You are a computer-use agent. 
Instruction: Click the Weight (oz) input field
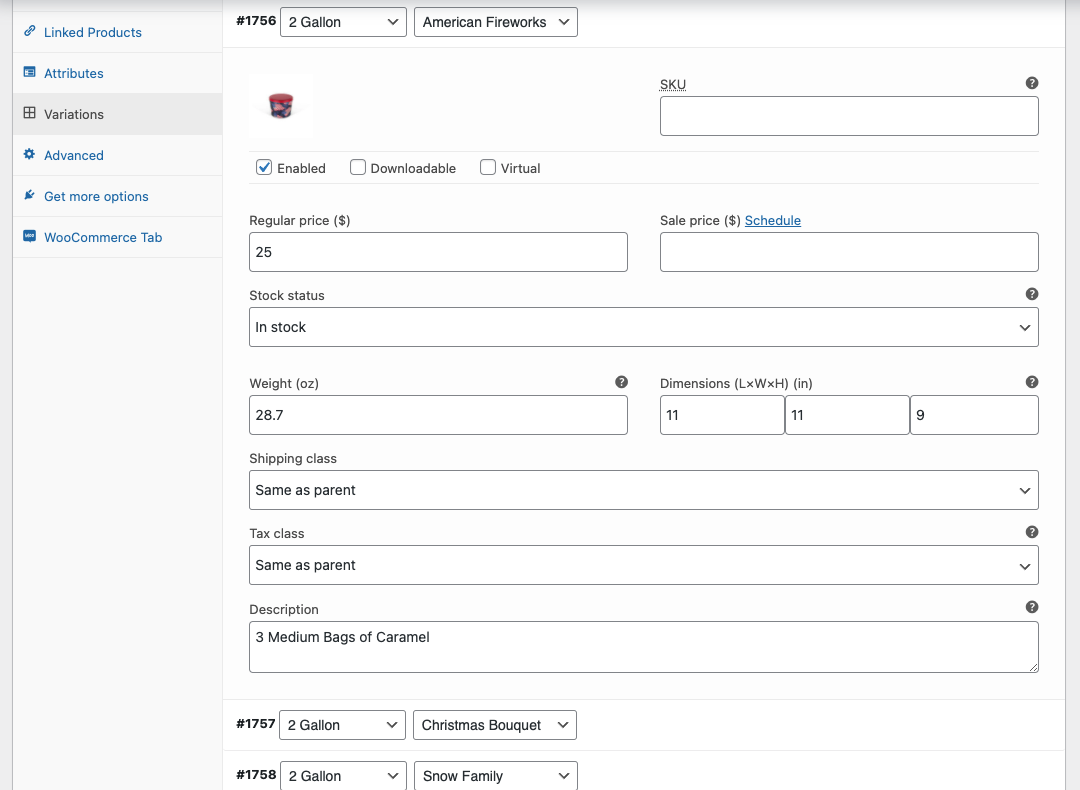[x=438, y=415]
